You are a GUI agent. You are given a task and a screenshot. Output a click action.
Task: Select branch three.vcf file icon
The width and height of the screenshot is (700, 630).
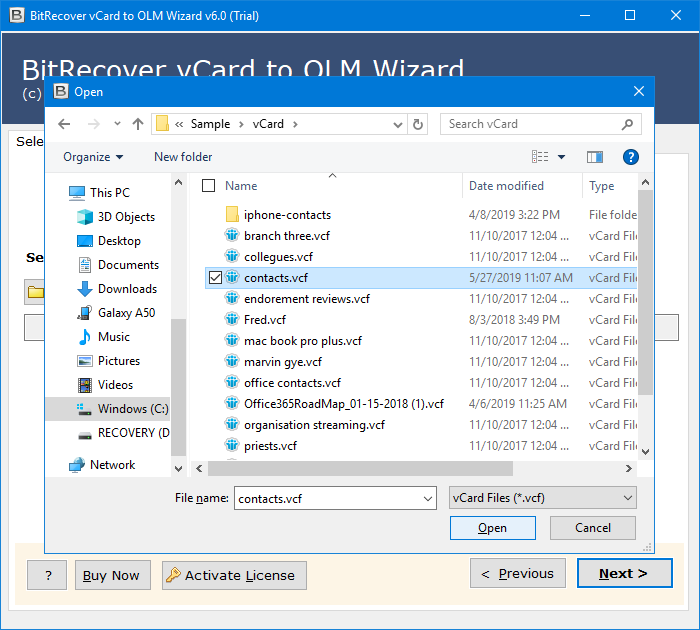pos(232,235)
